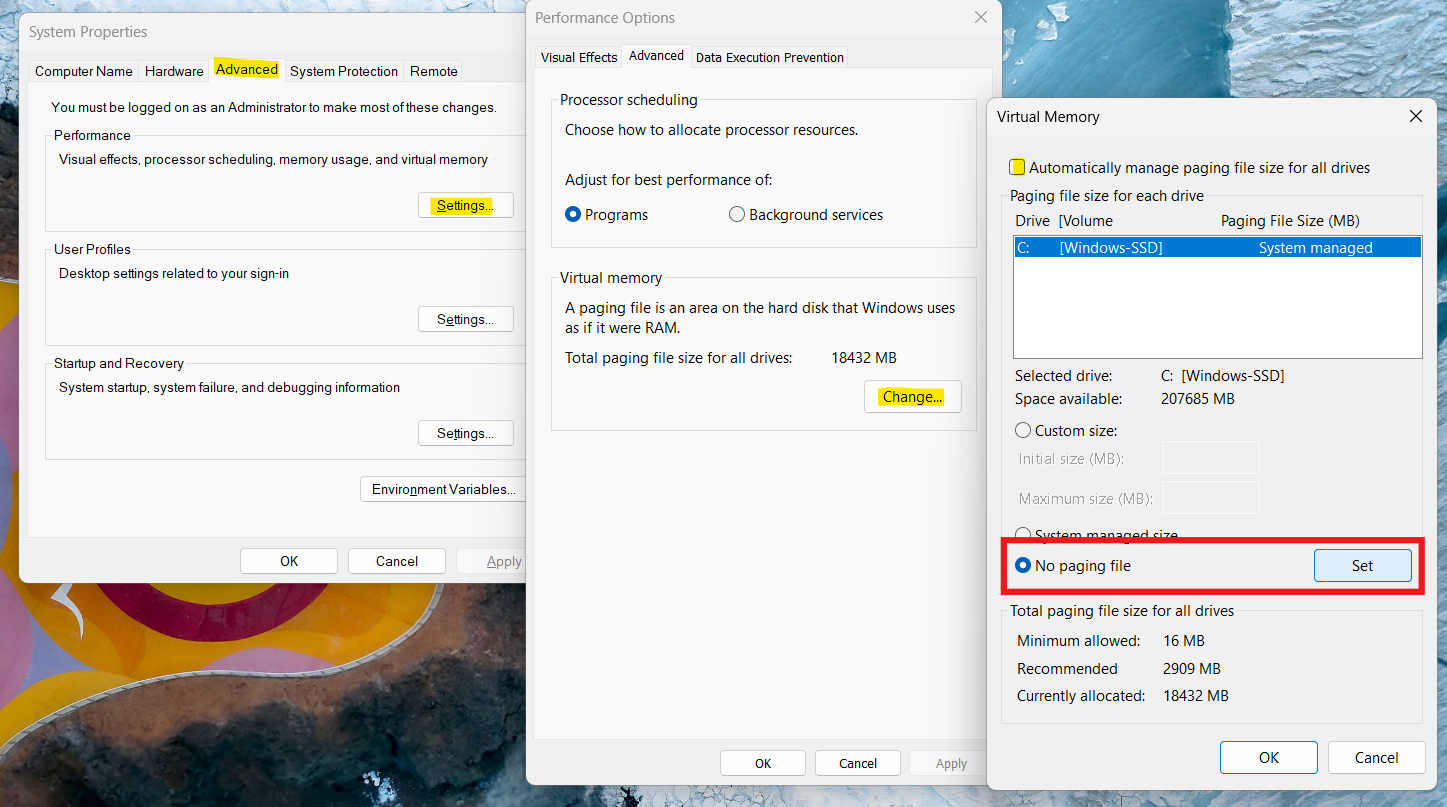This screenshot has height=807, width=1447.
Task: Click Change under Virtual memory
Action: pyautogui.click(x=912, y=396)
